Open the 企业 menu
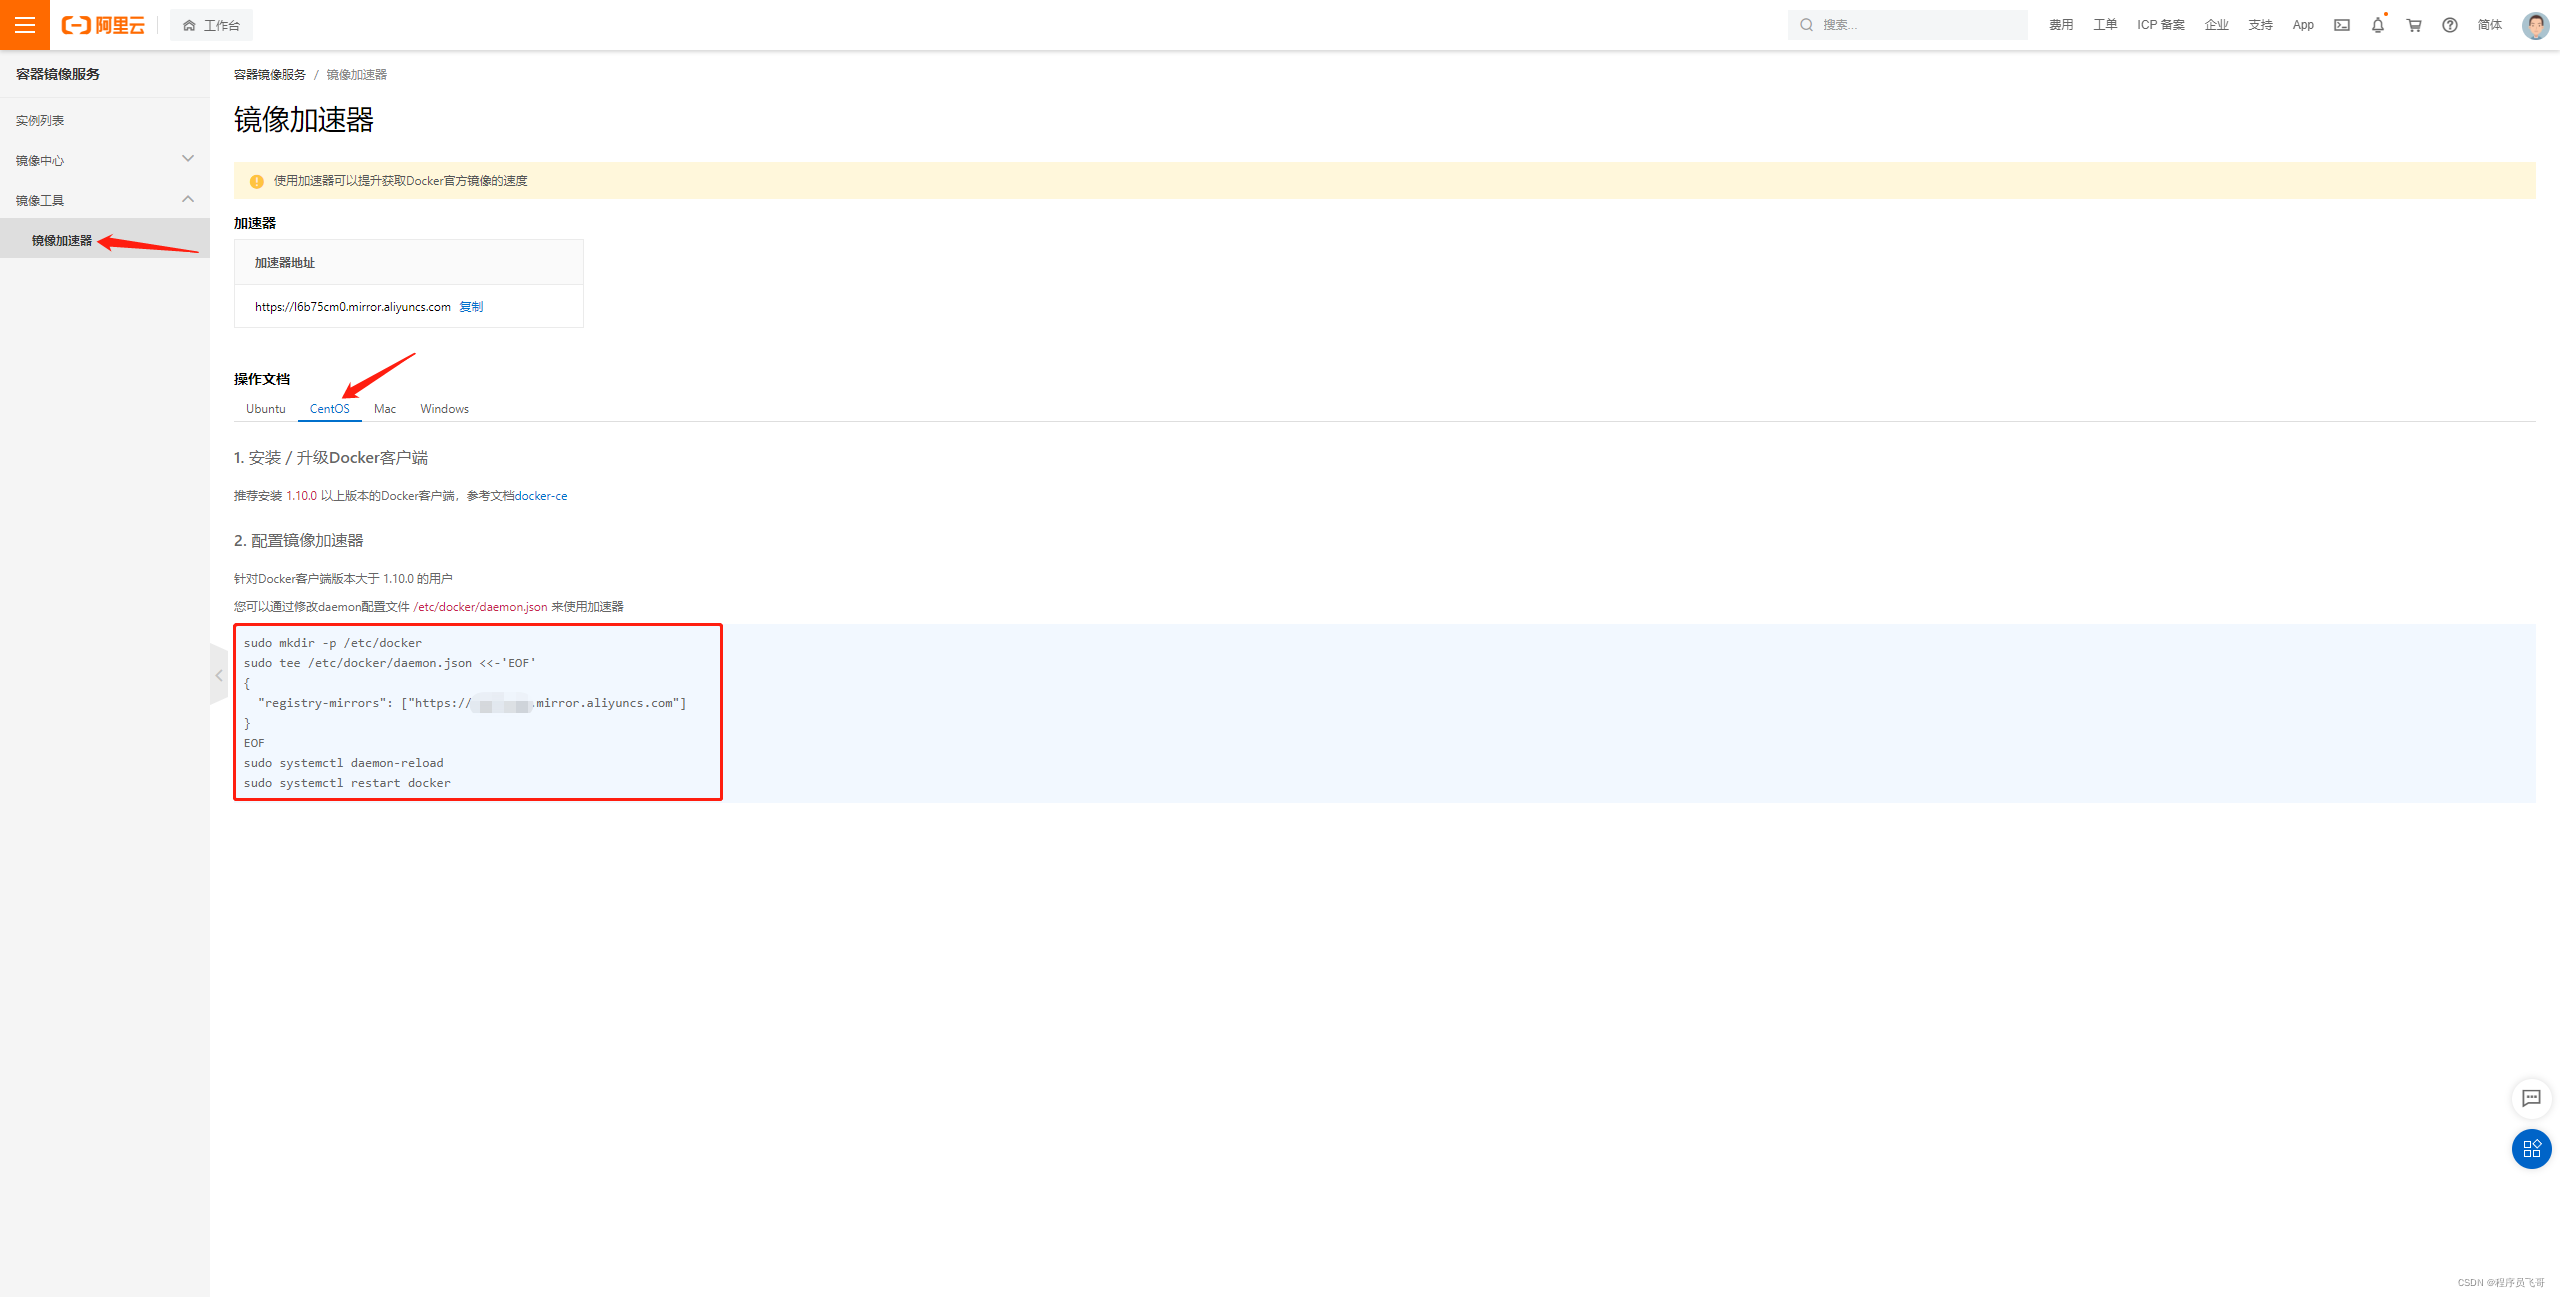 pyautogui.click(x=2217, y=25)
